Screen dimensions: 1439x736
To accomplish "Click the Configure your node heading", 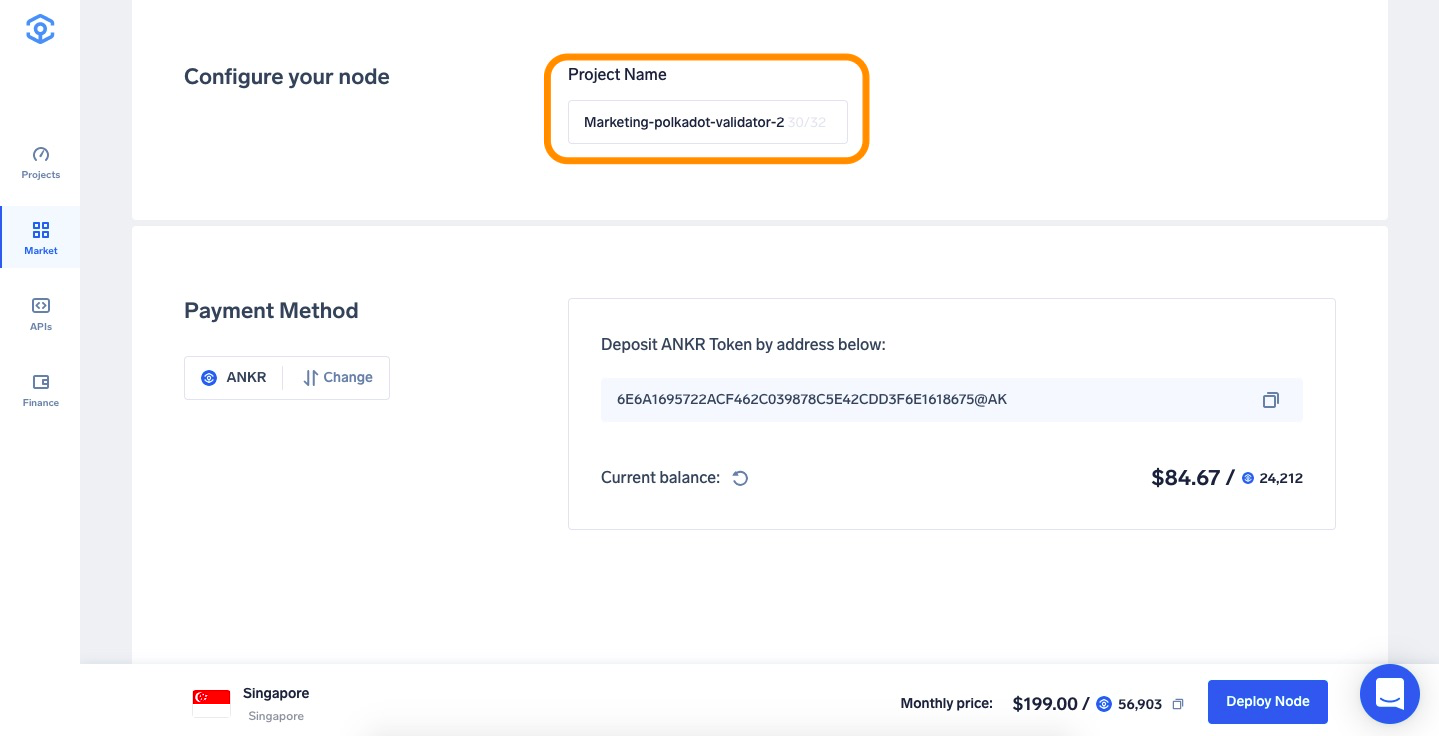I will [x=287, y=77].
